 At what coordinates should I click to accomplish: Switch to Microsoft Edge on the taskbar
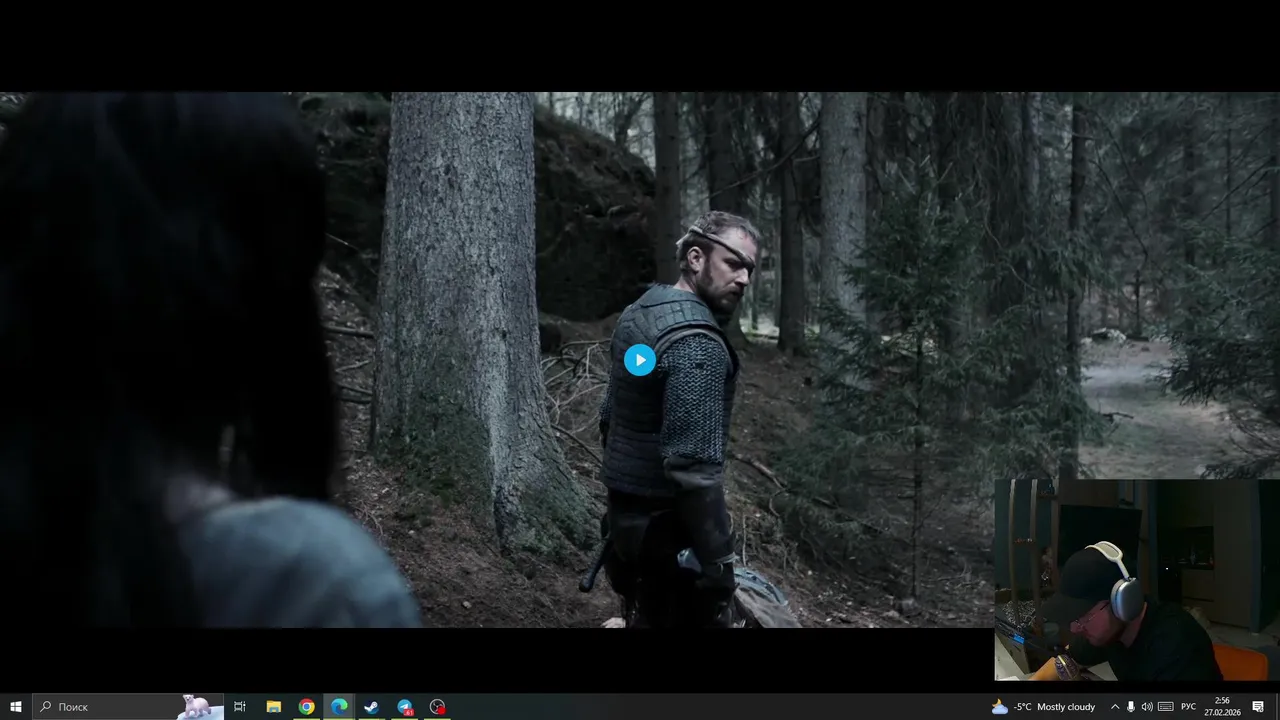click(x=339, y=707)
